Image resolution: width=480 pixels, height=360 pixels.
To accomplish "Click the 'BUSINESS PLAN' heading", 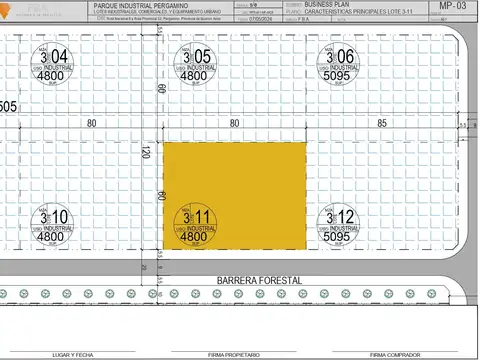I will pos(327,5).
